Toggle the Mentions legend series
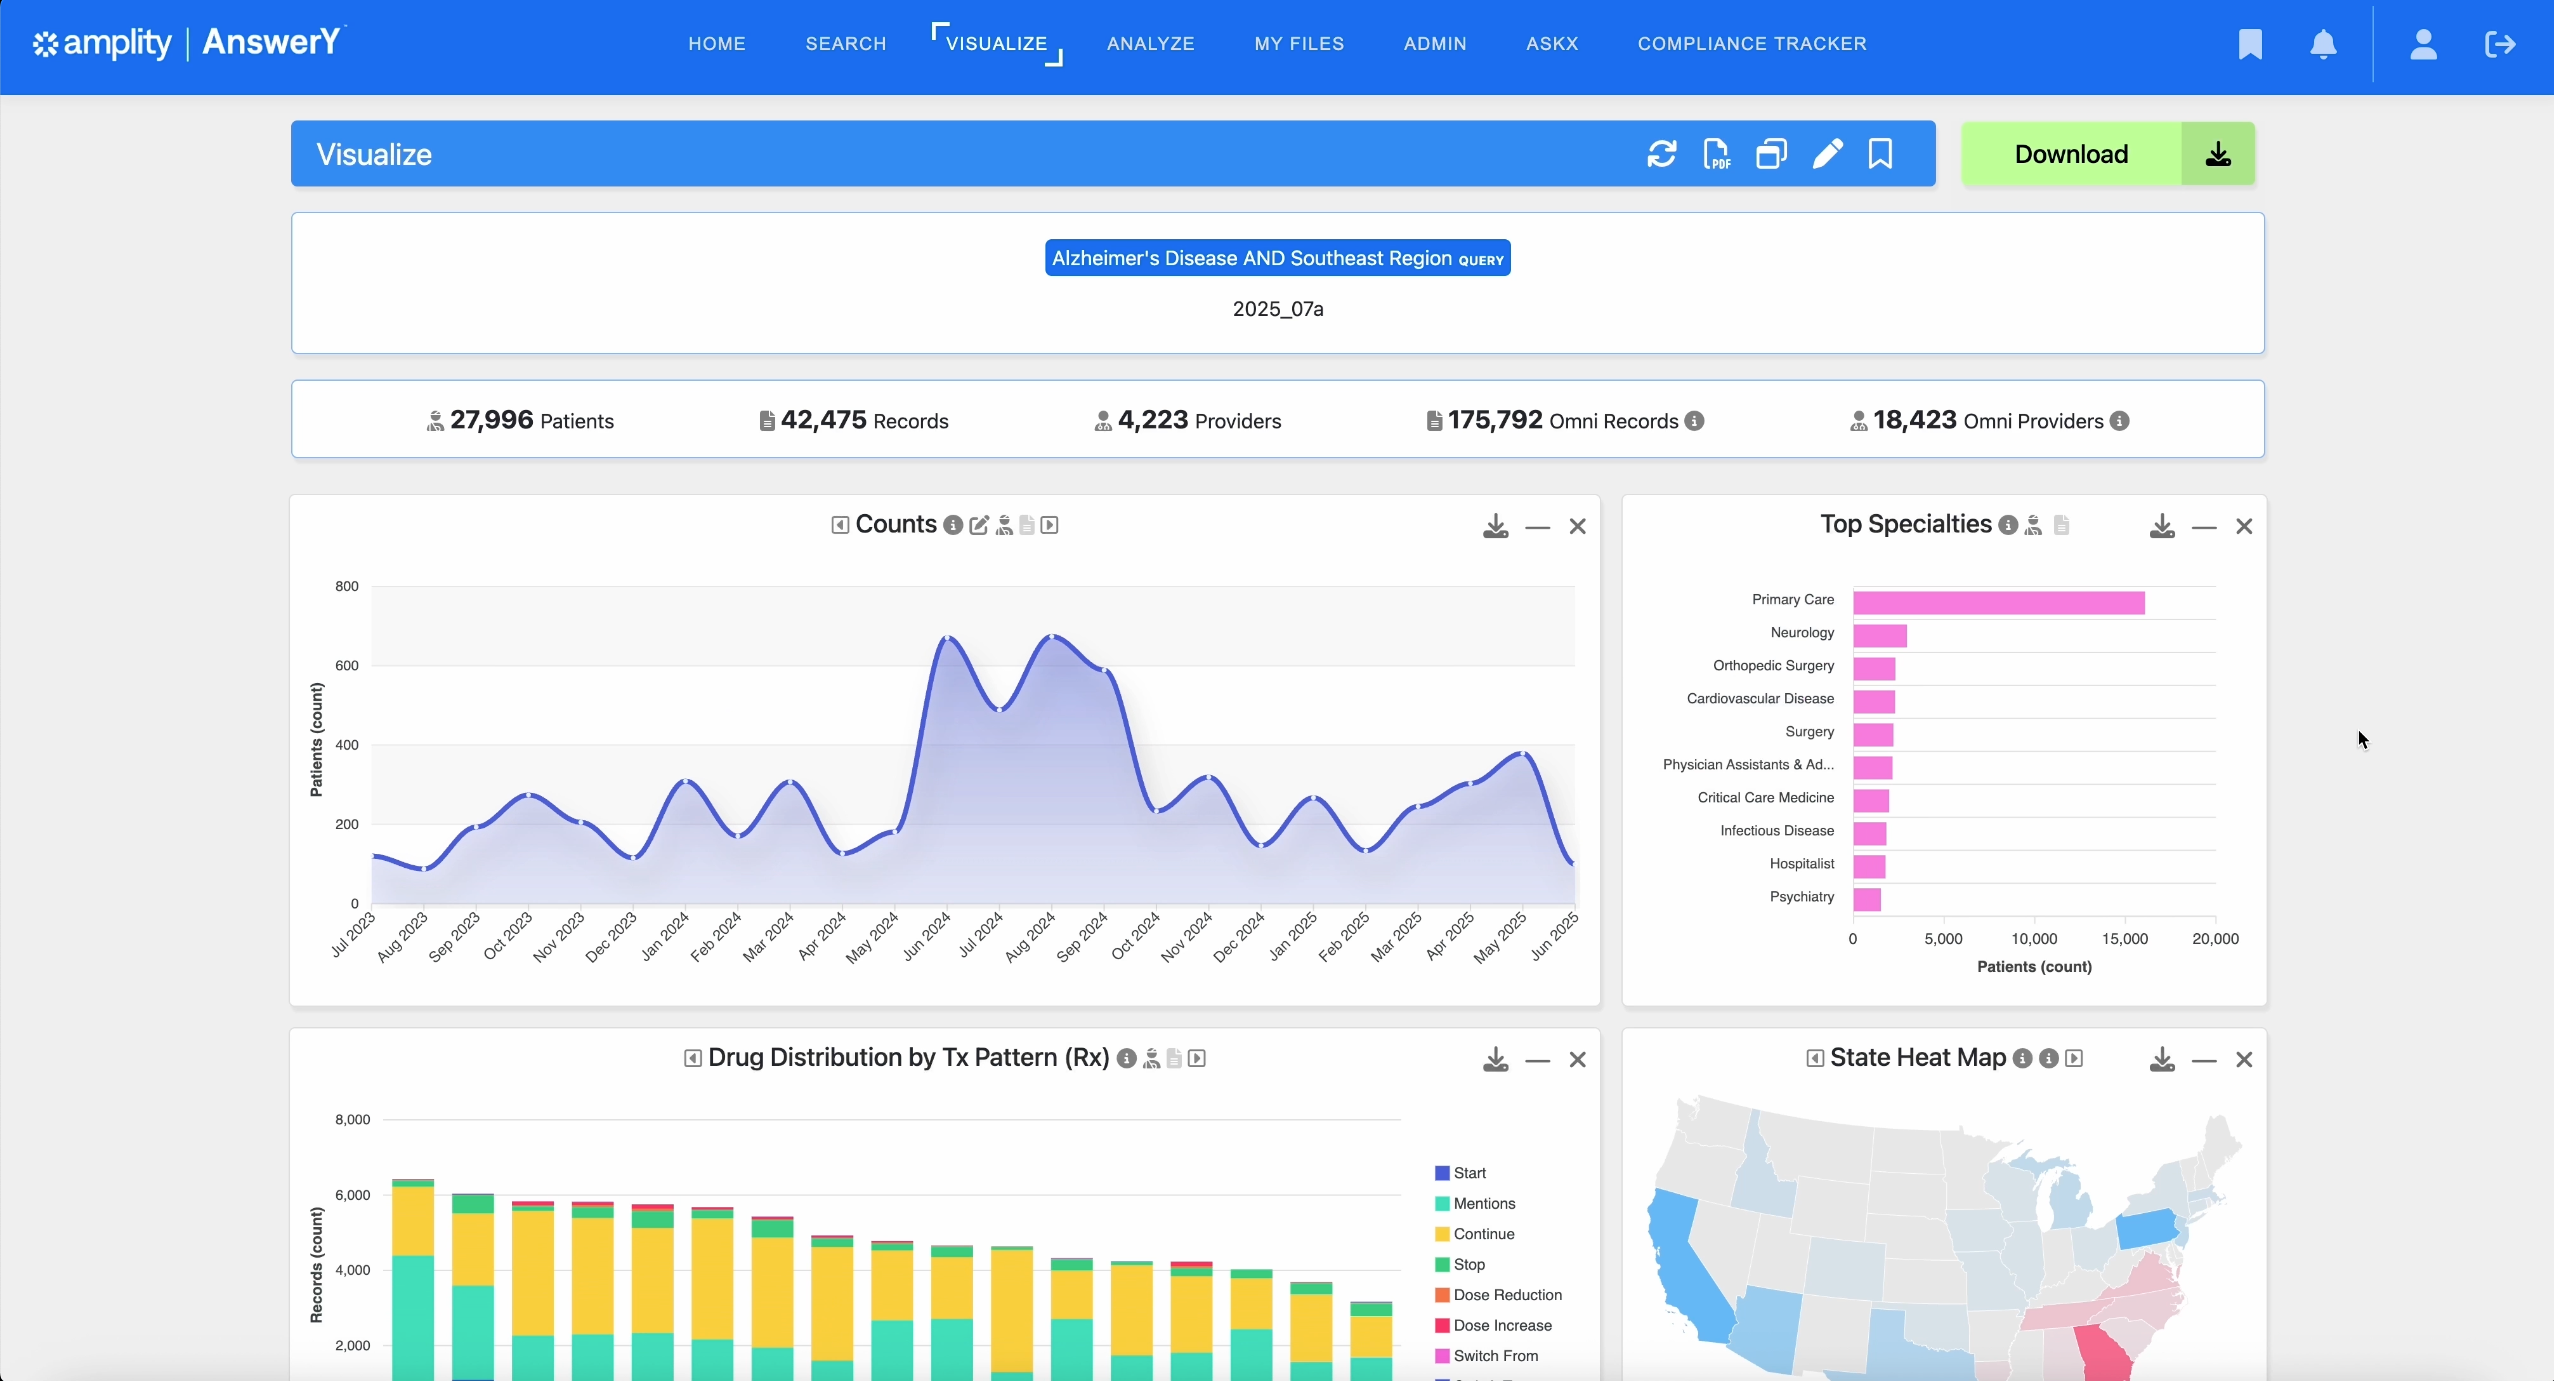 (1483, 1203)
